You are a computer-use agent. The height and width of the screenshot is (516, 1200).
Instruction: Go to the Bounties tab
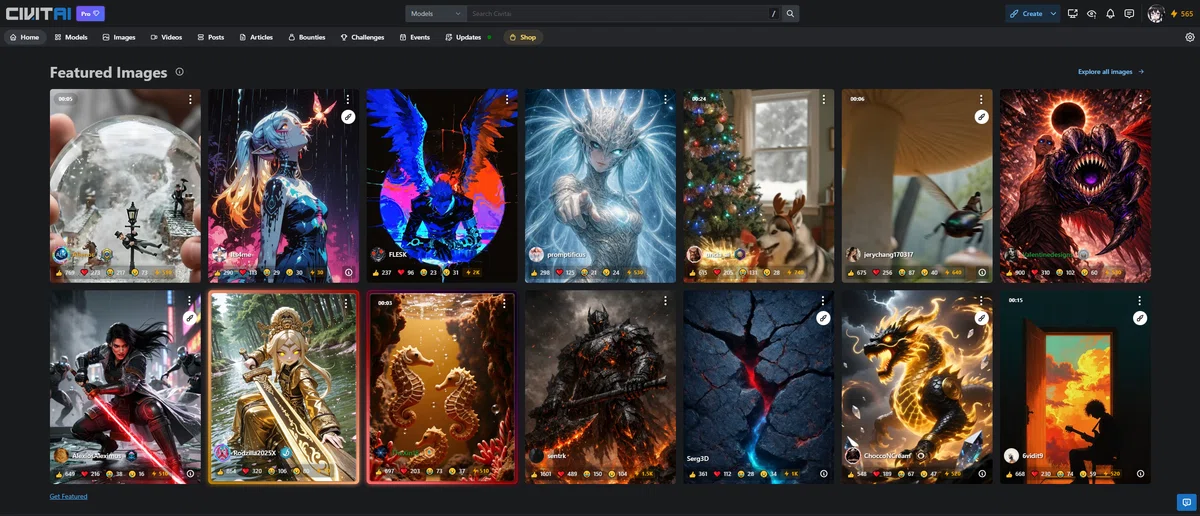point(307,37)
